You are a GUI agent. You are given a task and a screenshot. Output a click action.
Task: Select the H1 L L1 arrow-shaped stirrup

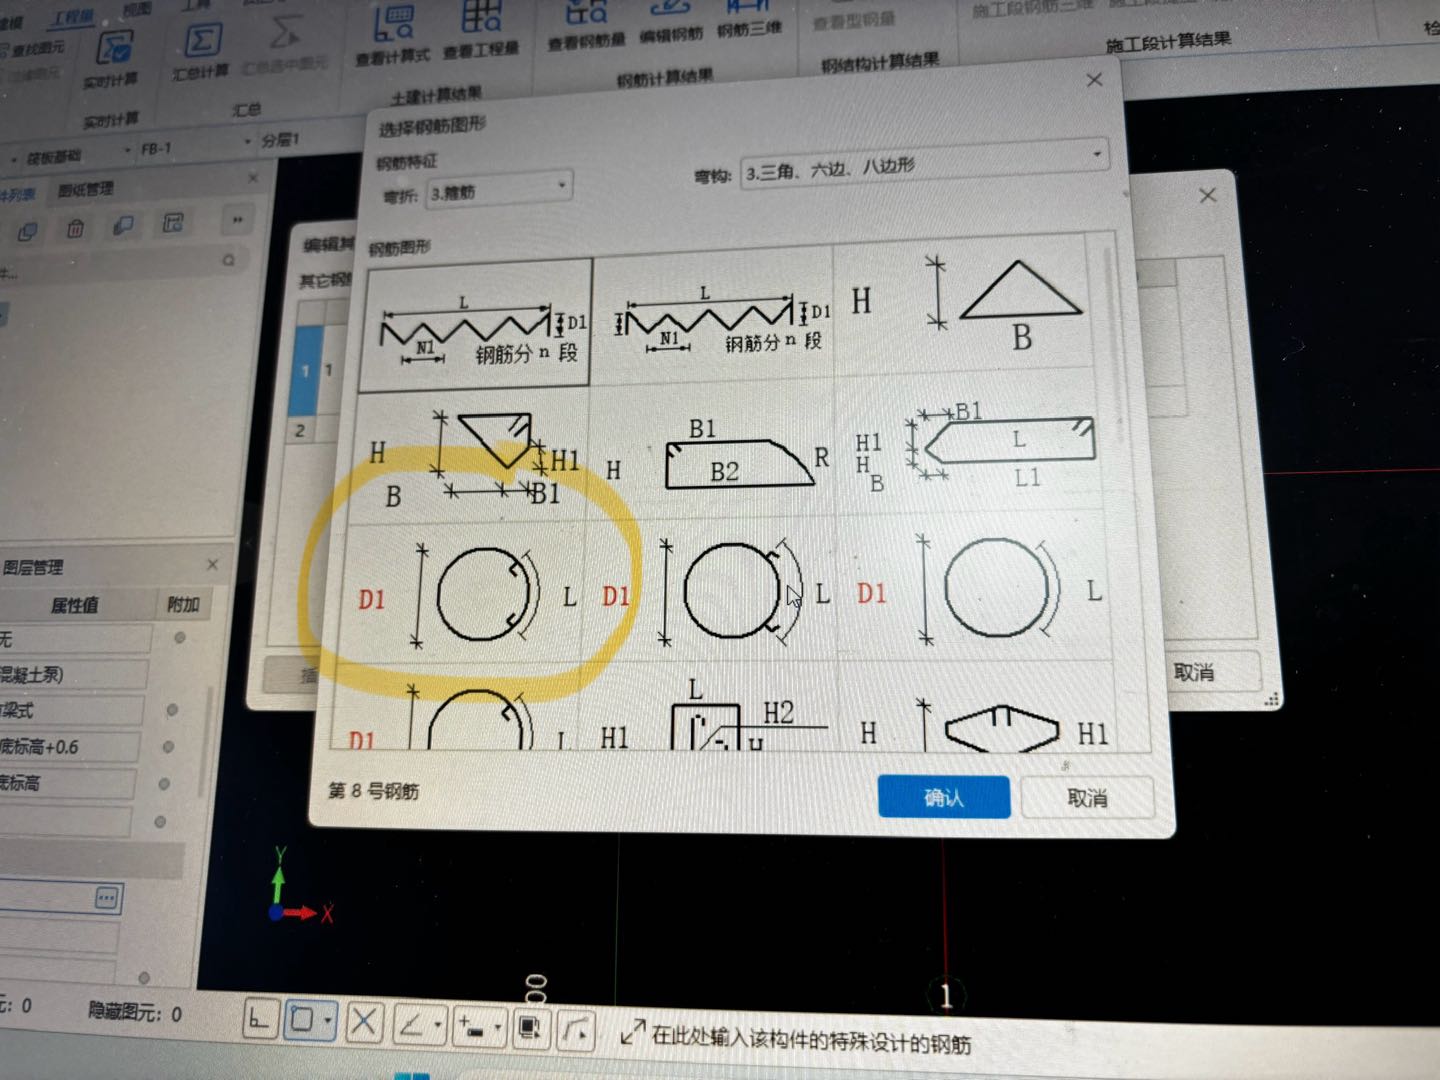pyautogui.click(x=976, y=444)
